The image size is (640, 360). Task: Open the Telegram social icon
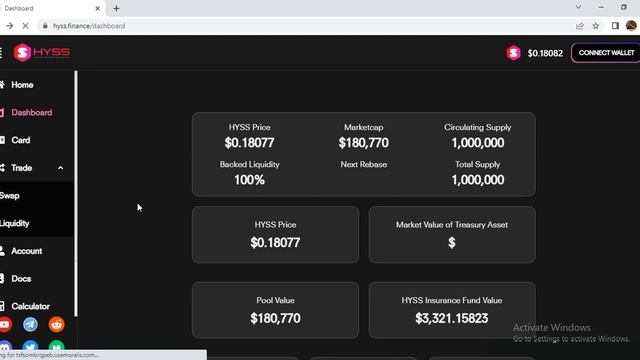click(x=30, y=325)
